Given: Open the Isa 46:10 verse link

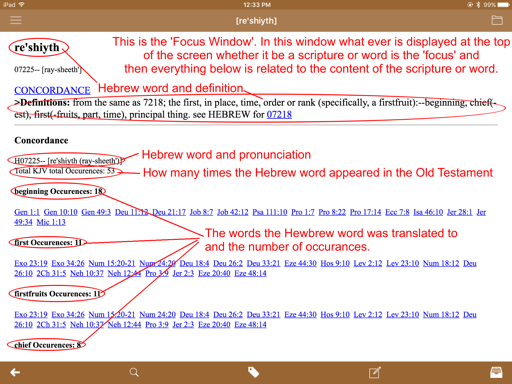Looking at the screenshot, I should 428,212.
